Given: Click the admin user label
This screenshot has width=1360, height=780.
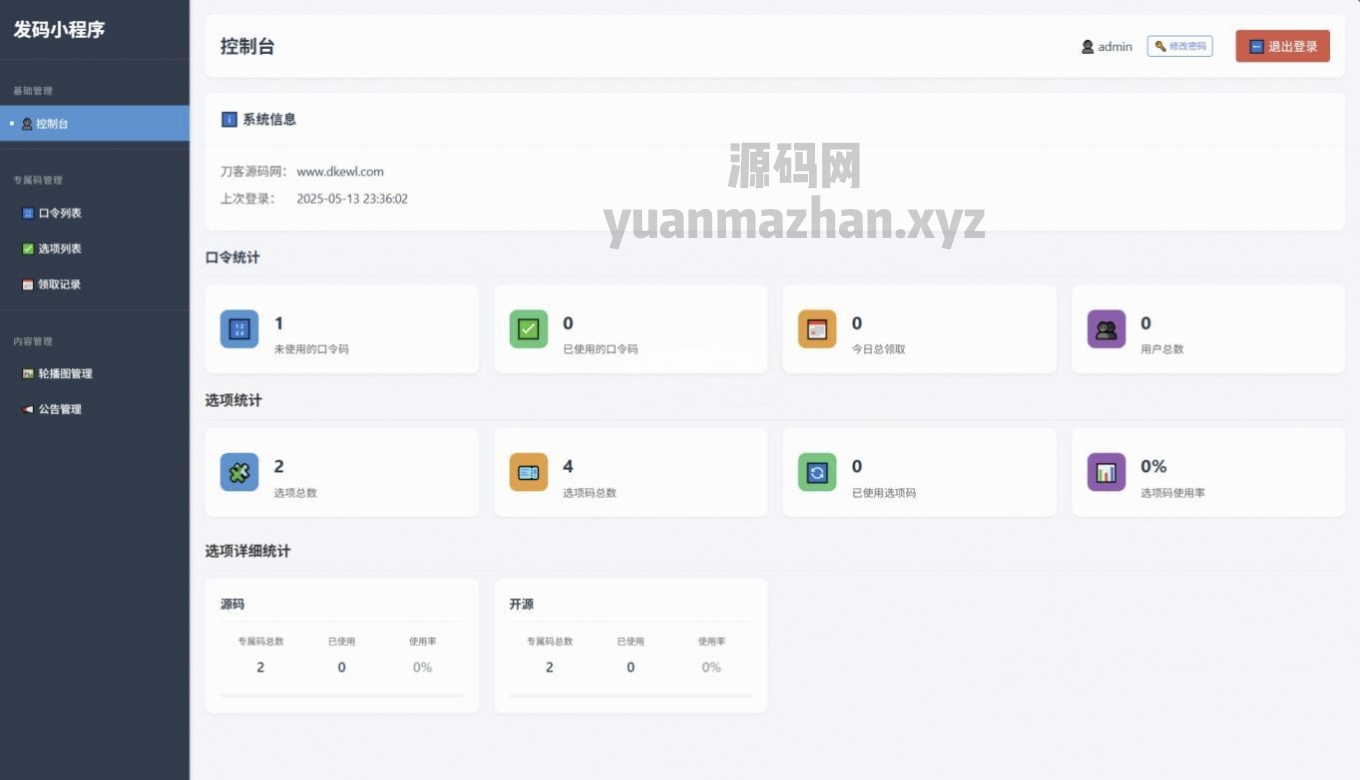Looking at the screenshot, I should [1106, 46].
